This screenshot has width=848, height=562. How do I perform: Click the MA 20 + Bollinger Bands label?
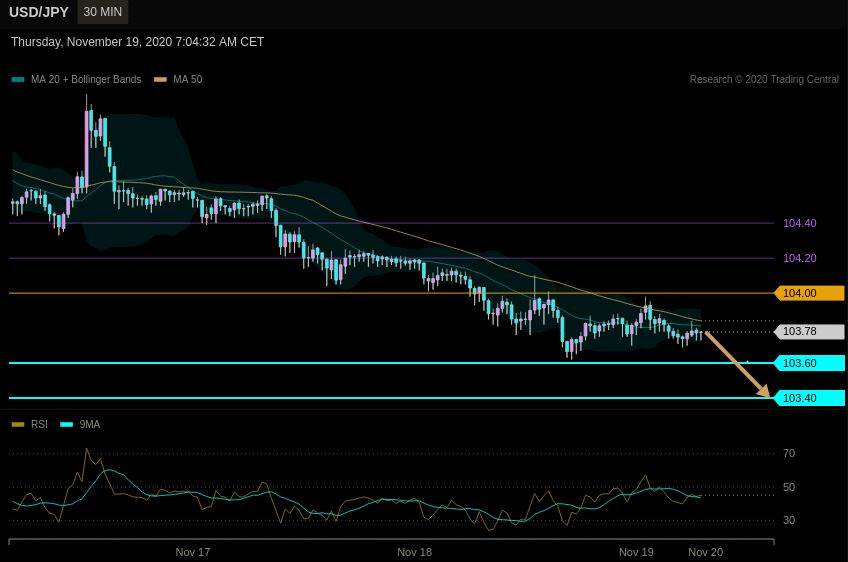(86, 80)
